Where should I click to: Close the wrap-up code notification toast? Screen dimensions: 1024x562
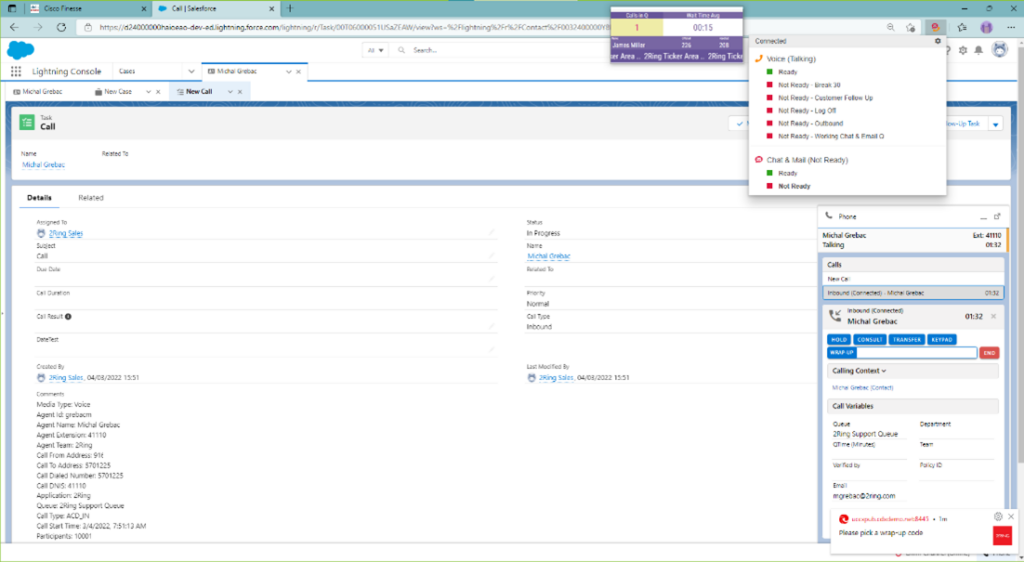(x=1011, y=516)
